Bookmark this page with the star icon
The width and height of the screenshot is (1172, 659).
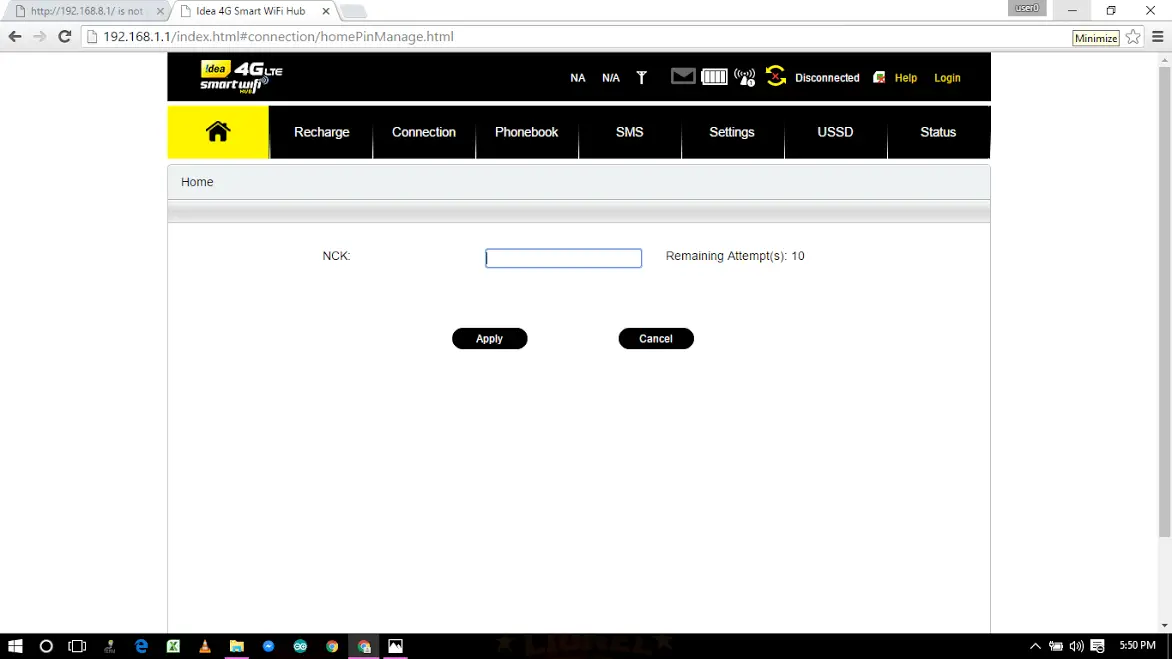click(1133, 37)
